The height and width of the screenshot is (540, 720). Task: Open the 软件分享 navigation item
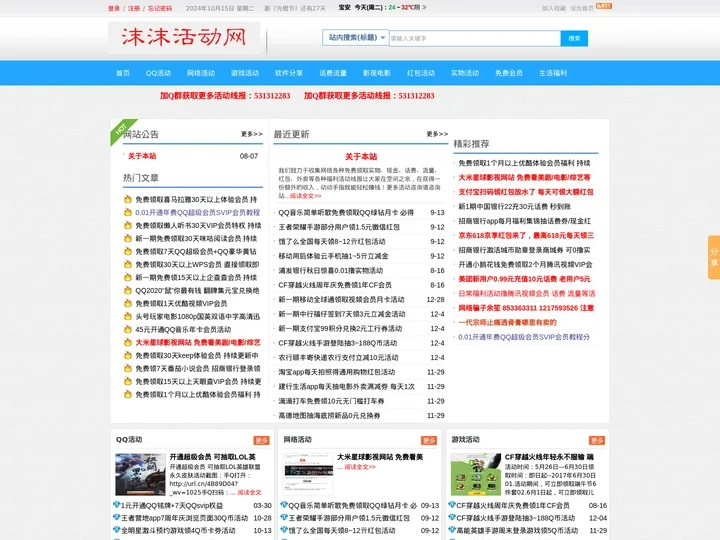[289, 73]
